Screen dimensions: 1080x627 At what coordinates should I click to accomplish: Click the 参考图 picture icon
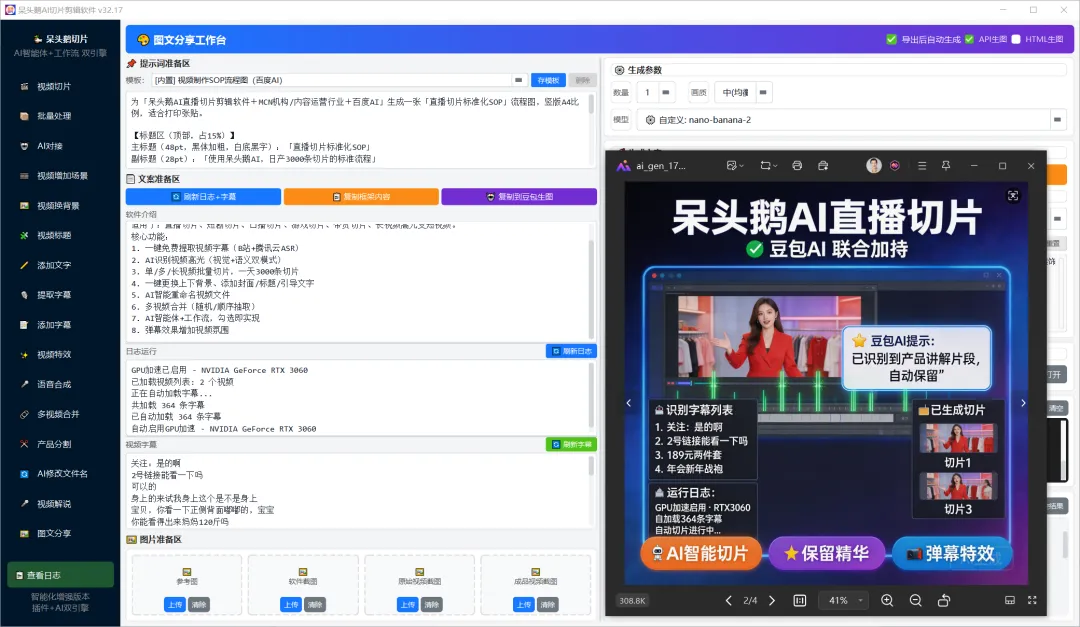click(187, 572)
